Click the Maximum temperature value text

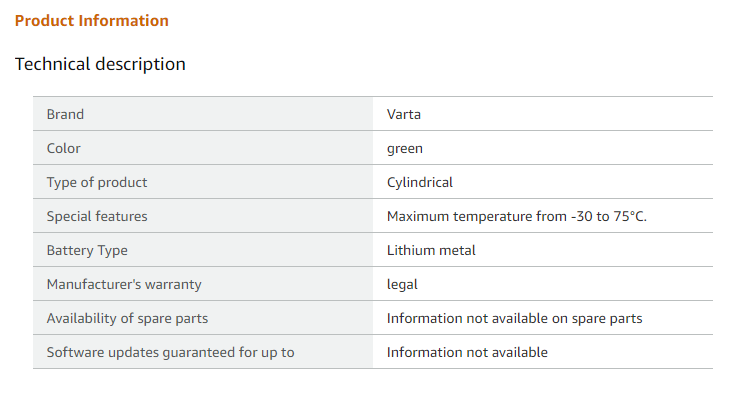click(517, 216)
